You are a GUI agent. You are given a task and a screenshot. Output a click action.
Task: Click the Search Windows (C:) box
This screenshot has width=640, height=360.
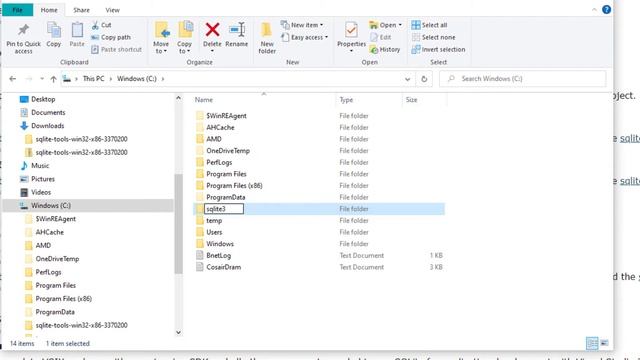[x=523, y=79]
